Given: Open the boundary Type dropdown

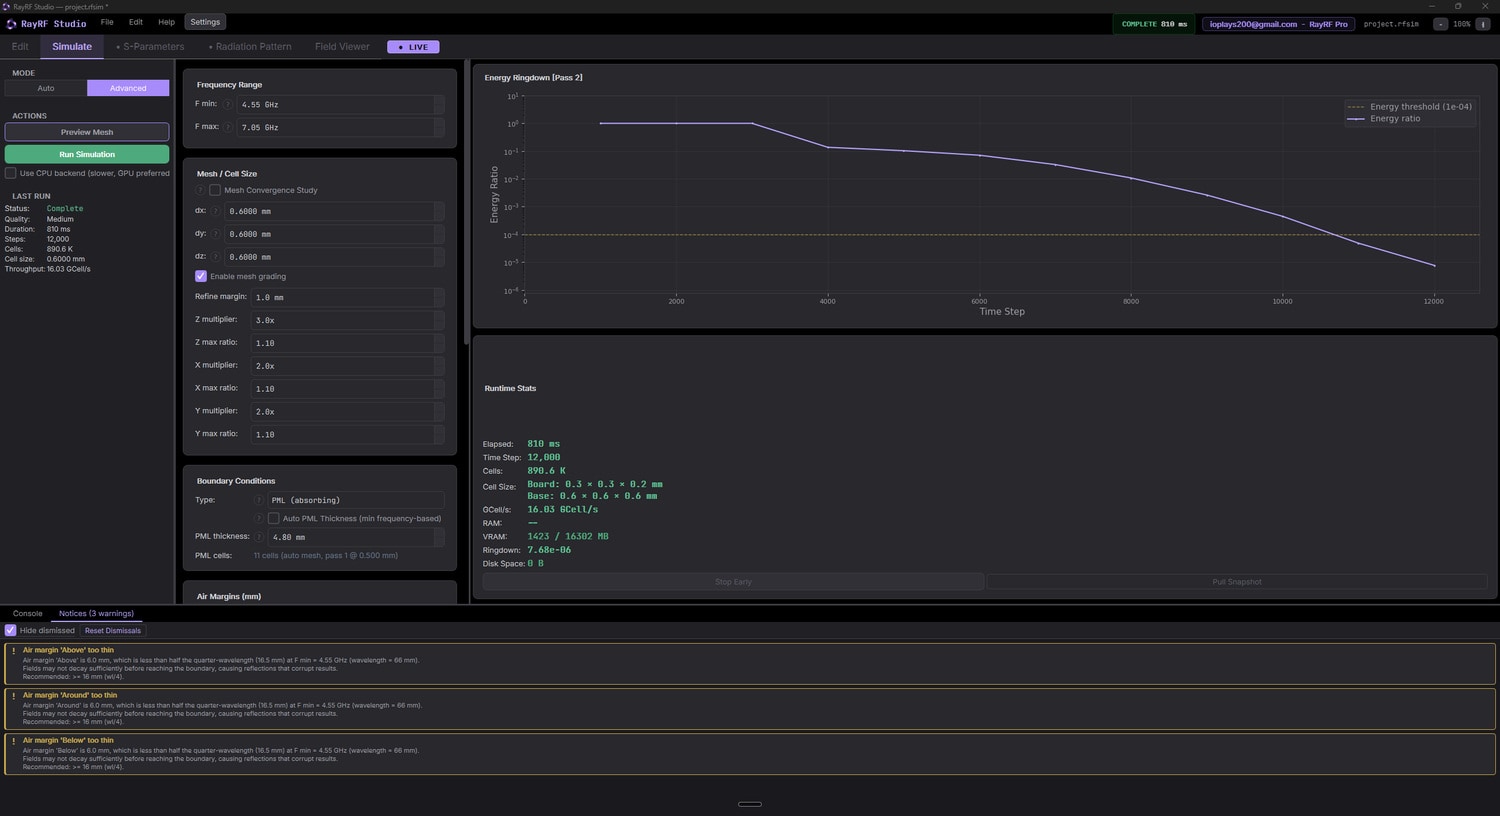Looking at the screenshot, I should 356,500.
